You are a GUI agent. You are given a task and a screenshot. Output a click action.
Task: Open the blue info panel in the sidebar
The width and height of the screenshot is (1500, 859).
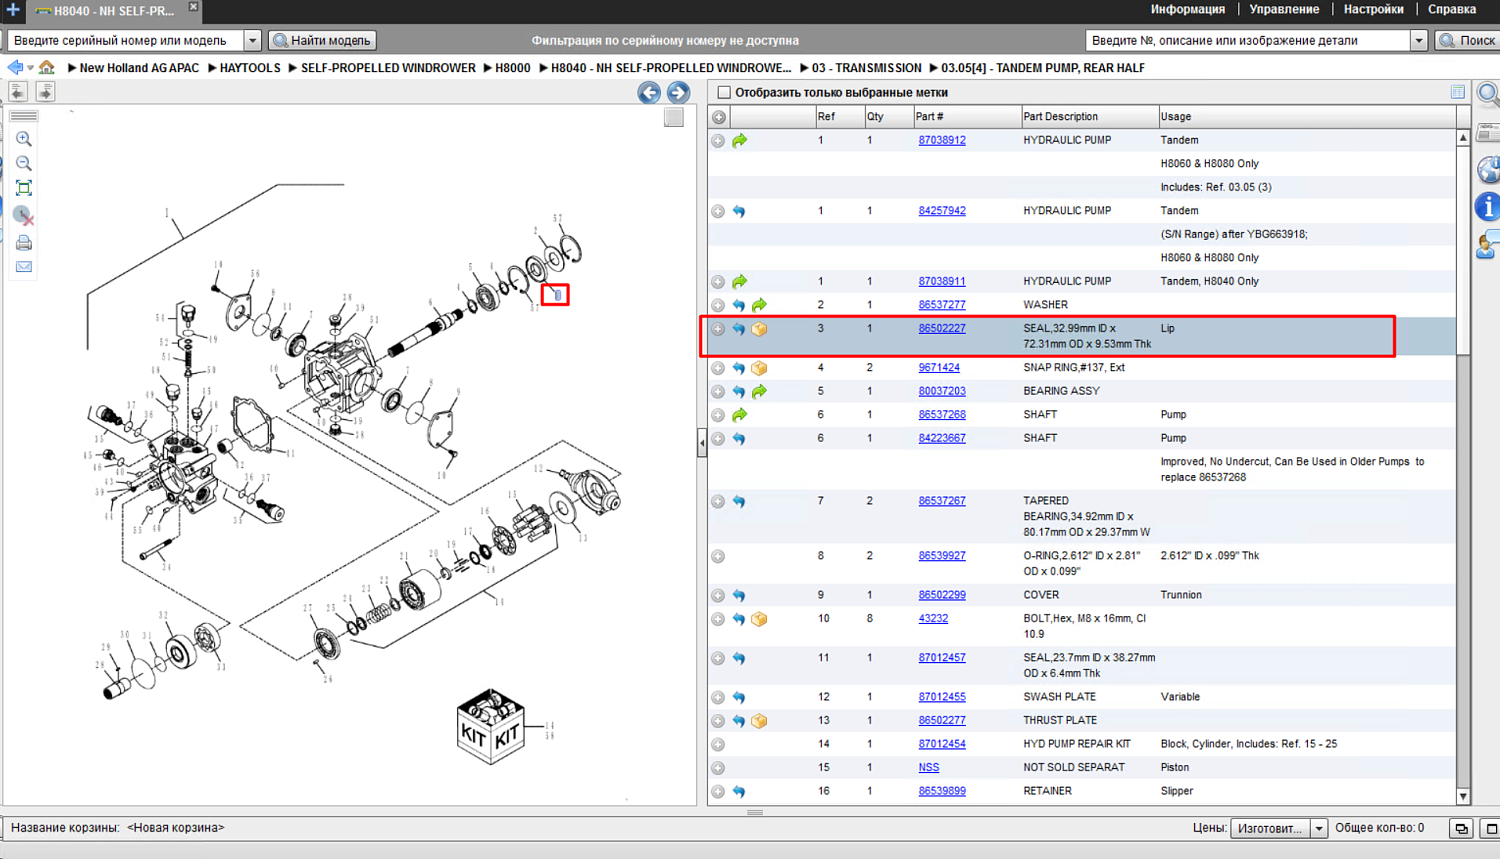(x=1488, y=207)
